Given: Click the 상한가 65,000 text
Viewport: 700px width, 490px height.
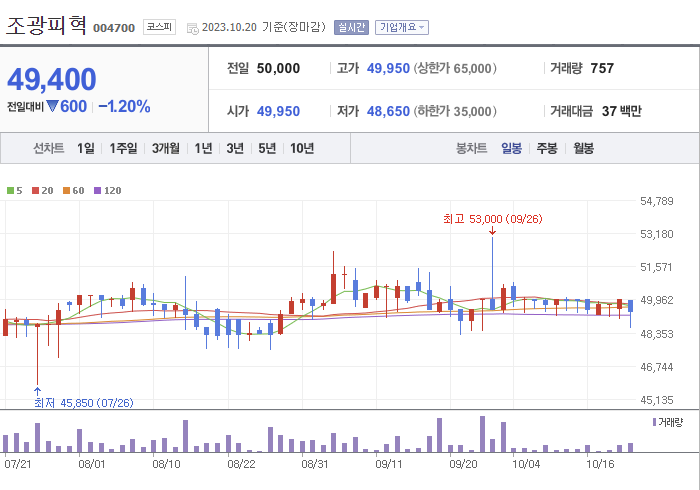Looking at the screenshot, I should click(454, 68).
